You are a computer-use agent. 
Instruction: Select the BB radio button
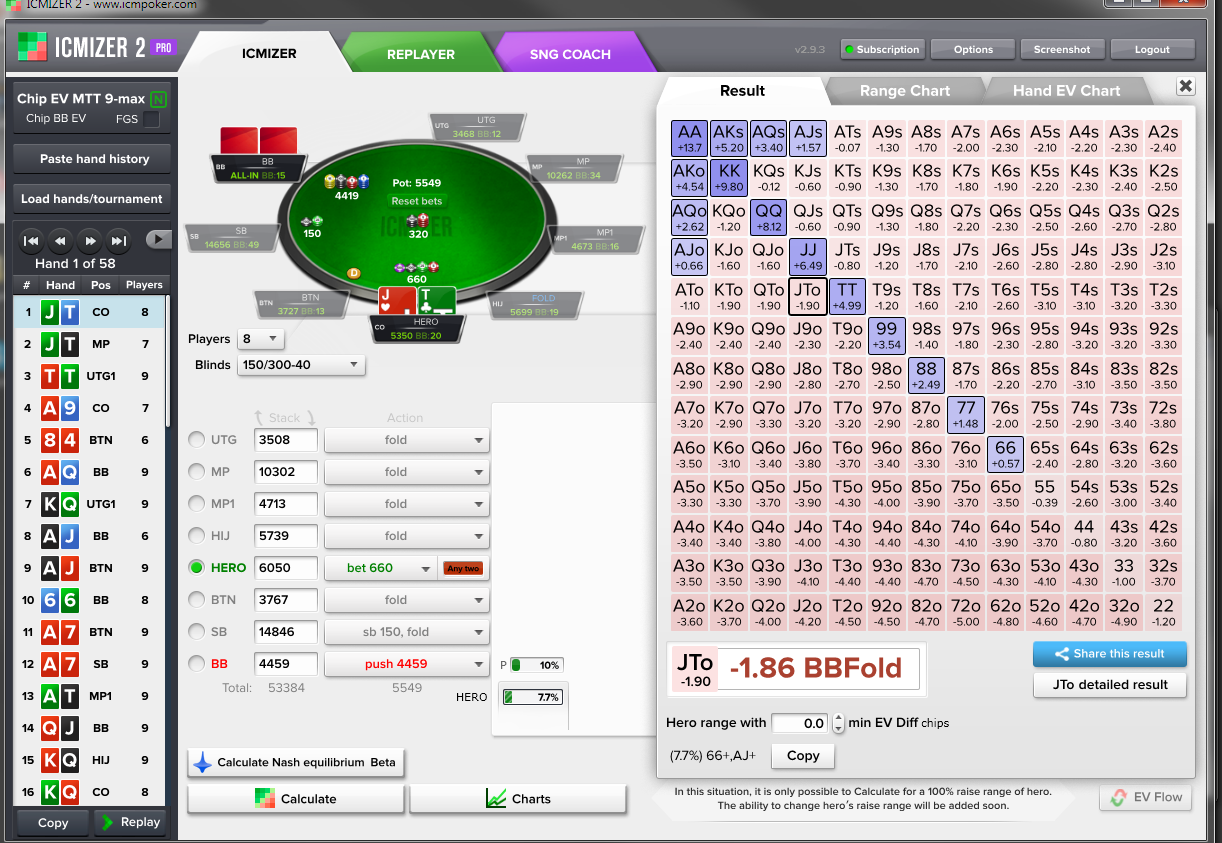197,664
